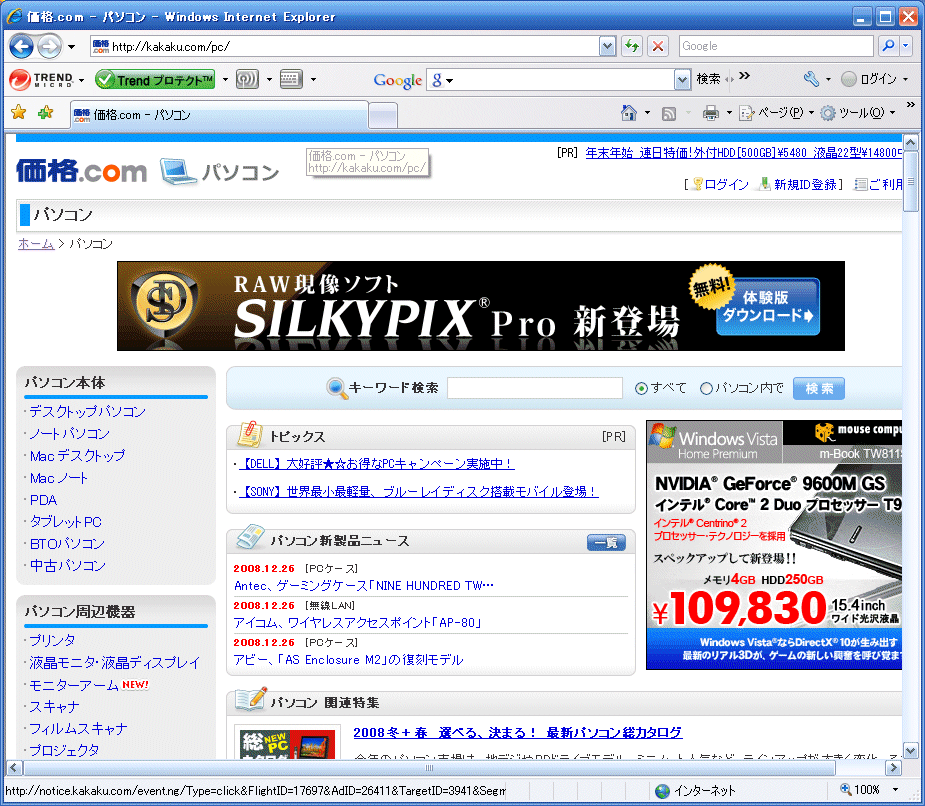Open the 最新パソコン総カタログ feature link
925x806 pixels.
coord(517,732)
